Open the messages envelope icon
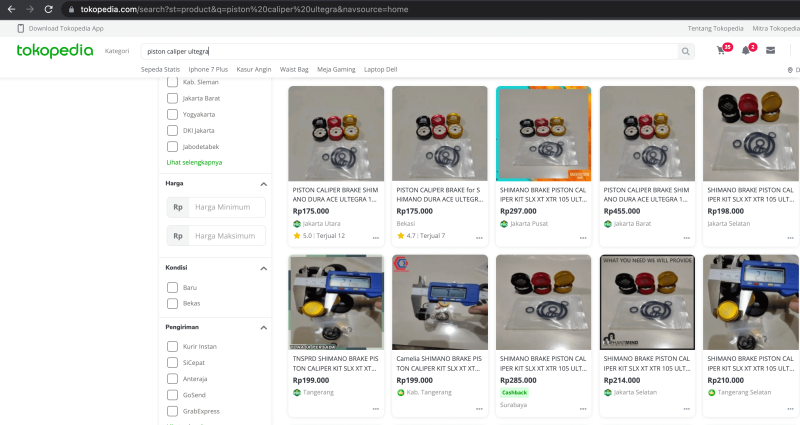Image resolution: width=800 pixels, height=425 pixels. [770, 50]
